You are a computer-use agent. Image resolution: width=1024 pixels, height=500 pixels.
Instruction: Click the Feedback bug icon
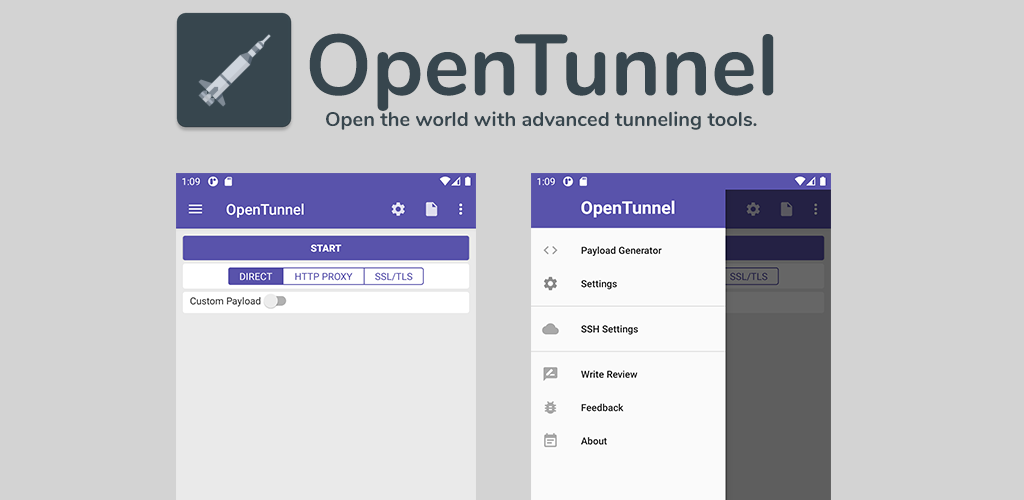551,407
